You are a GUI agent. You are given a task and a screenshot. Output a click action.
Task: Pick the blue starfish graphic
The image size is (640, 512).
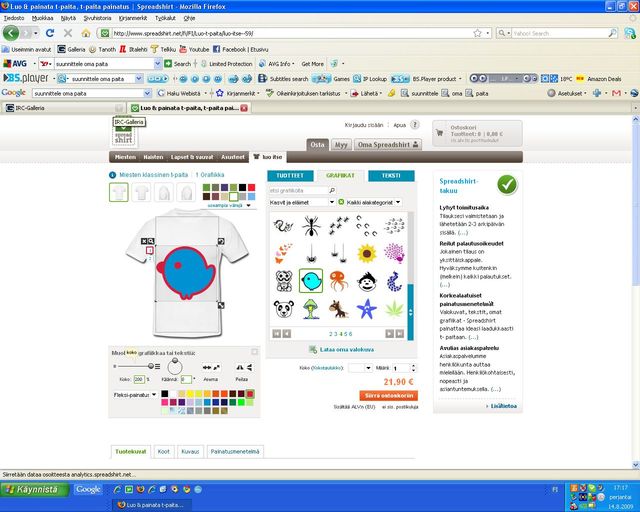pyautogui.click(x=366, y=307)
